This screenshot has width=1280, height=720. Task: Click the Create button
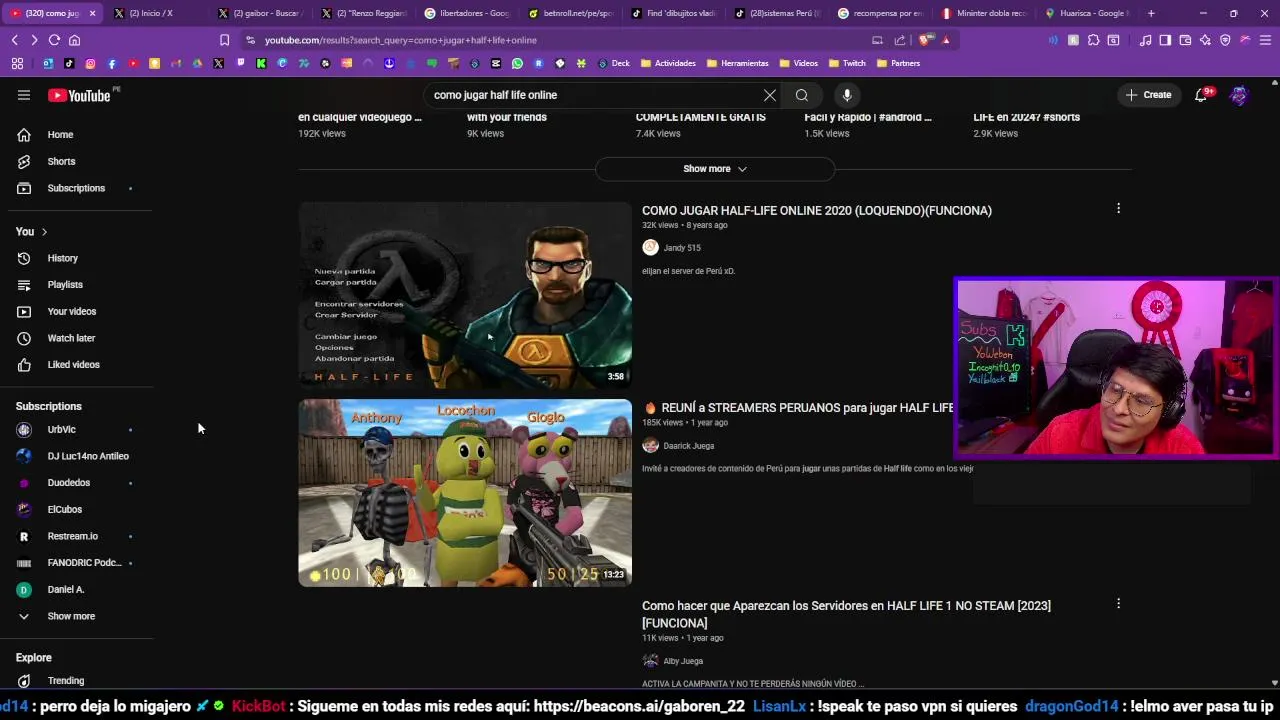[x=1148, y=95]
